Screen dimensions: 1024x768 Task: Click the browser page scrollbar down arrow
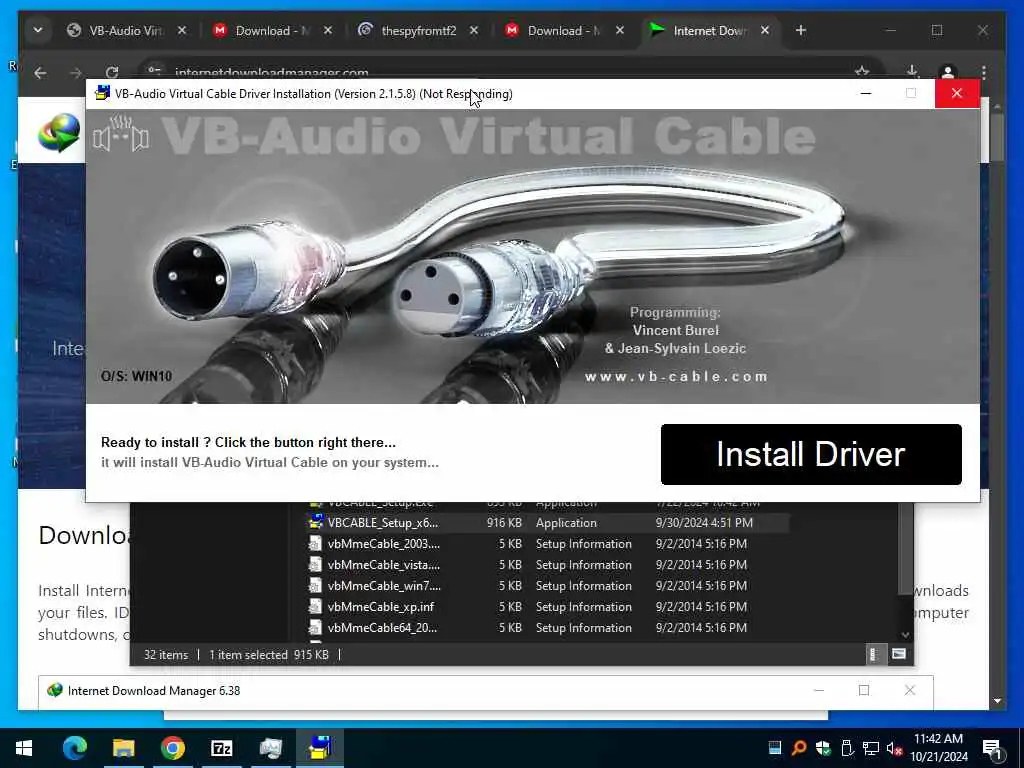[x=997, y=701]
